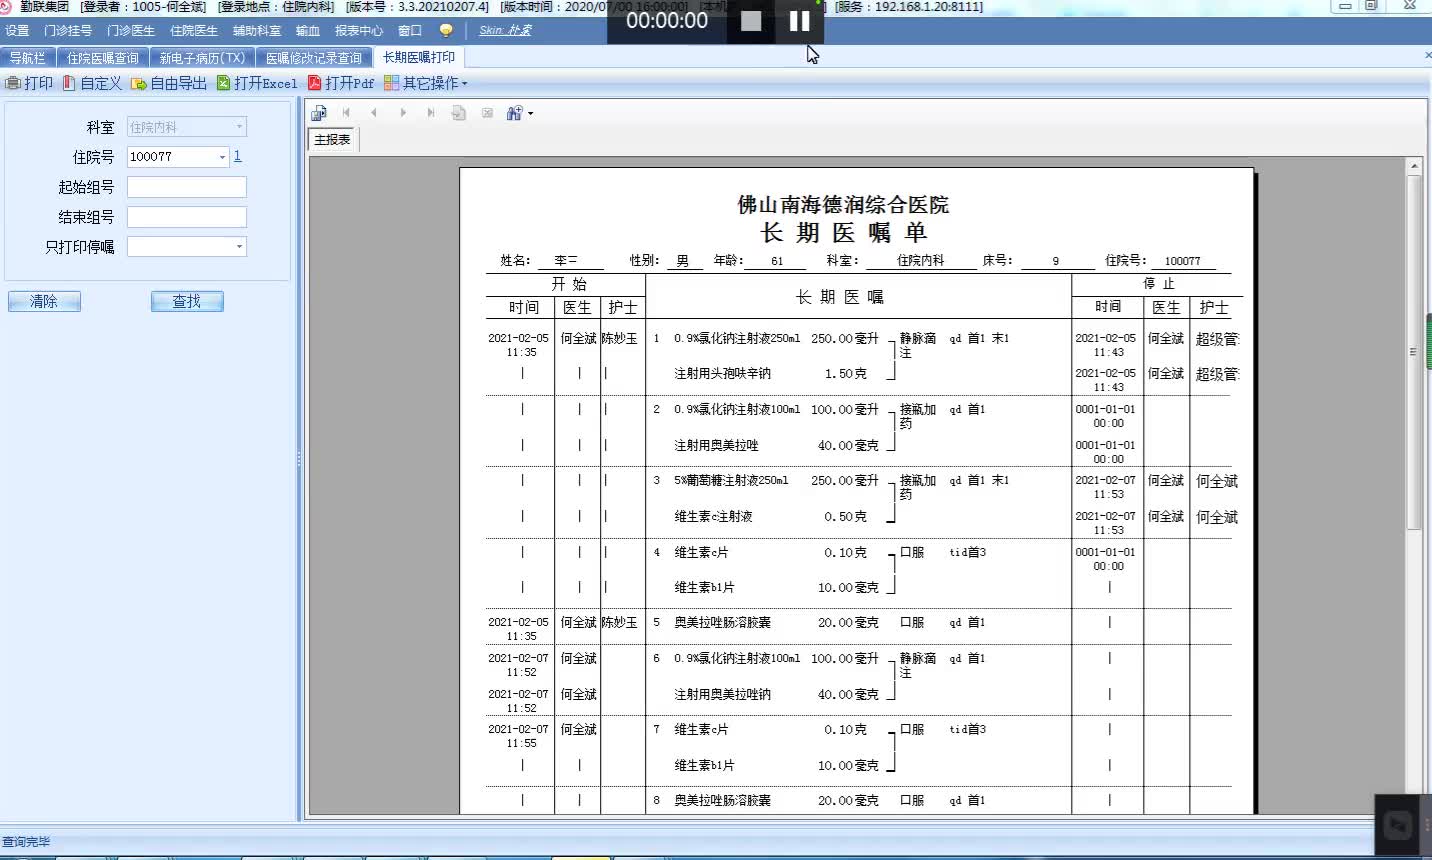Open the 门诊医生 menu

131,31
